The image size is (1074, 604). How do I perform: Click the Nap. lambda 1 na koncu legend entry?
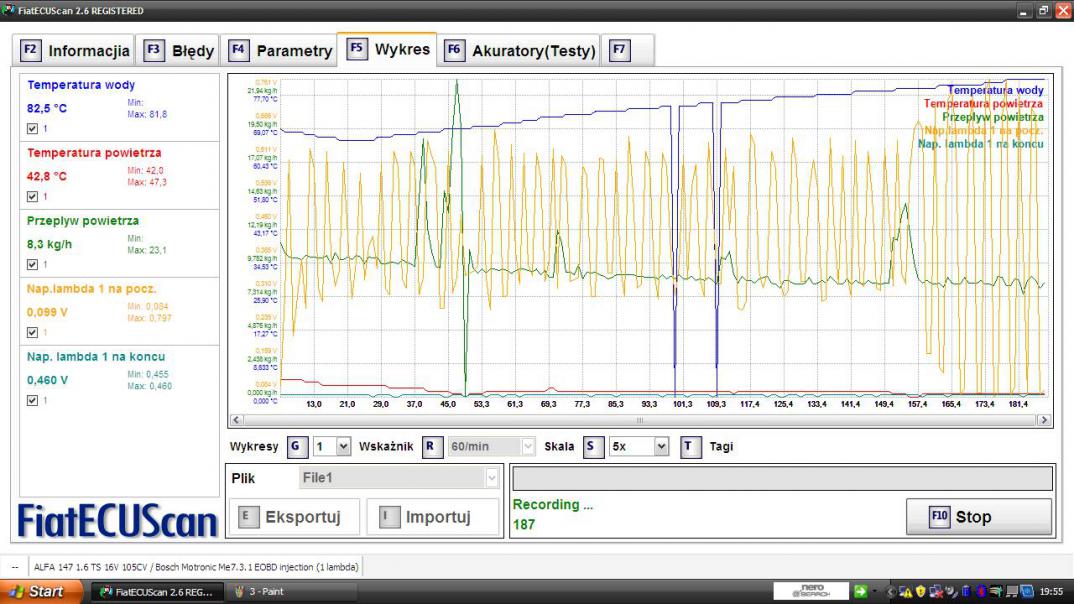[x=981, y=144]
